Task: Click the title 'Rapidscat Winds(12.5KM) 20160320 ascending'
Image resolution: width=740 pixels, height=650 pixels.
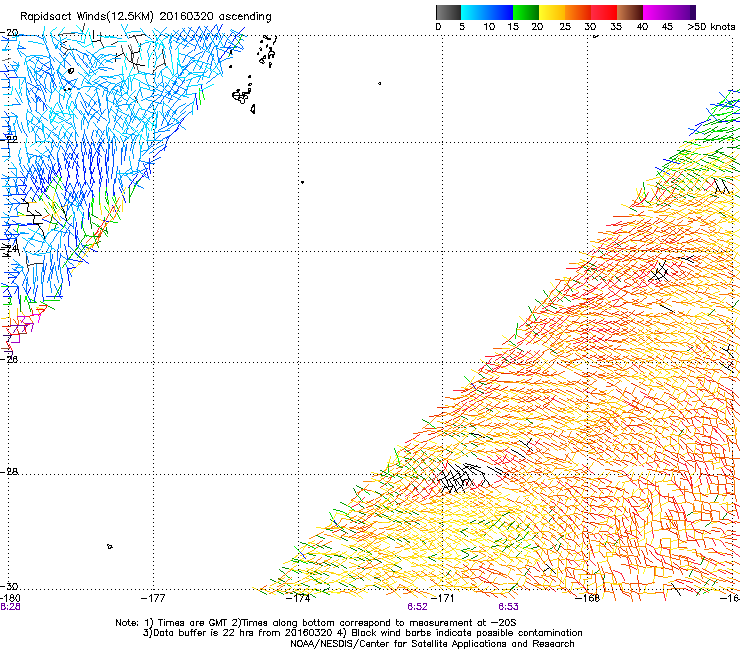Action: click(146, 16)
